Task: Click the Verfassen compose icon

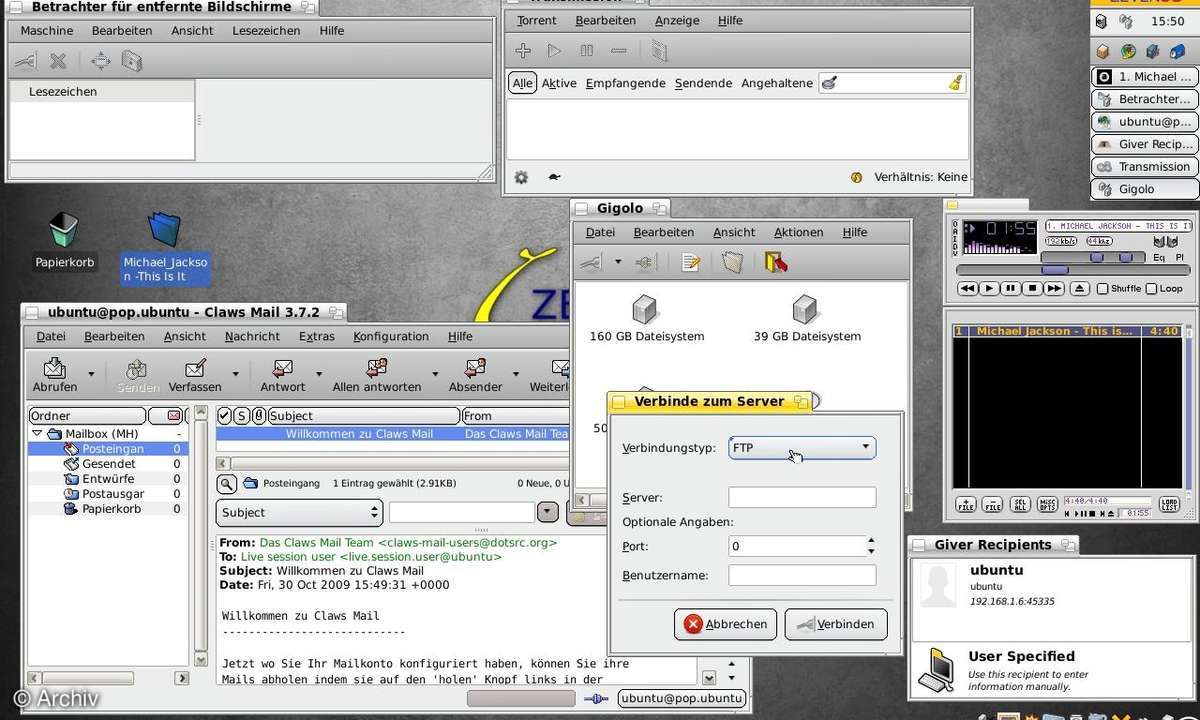Action: click(x=195, y=369)
